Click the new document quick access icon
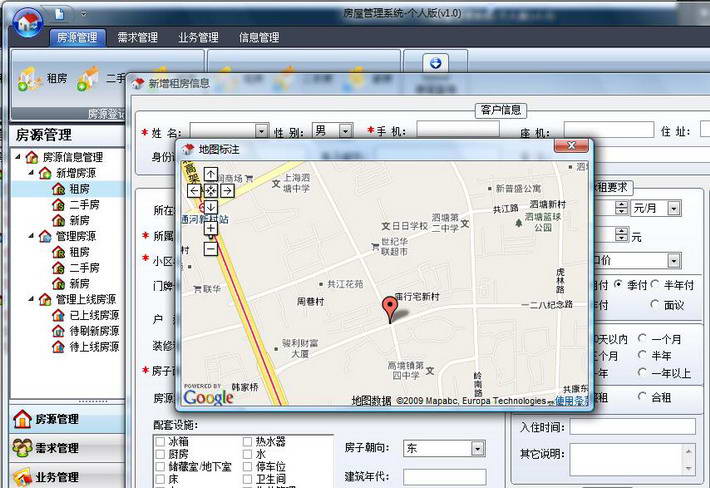Screen dimensions: 710x488 pos(59,14)
